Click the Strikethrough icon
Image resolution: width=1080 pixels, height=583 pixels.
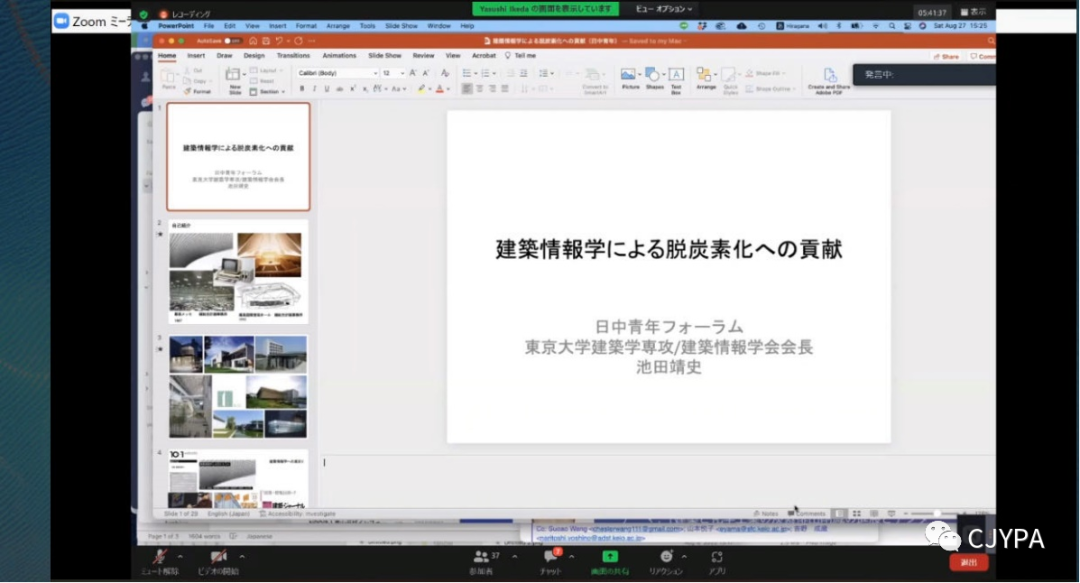[x=340, y=89]
